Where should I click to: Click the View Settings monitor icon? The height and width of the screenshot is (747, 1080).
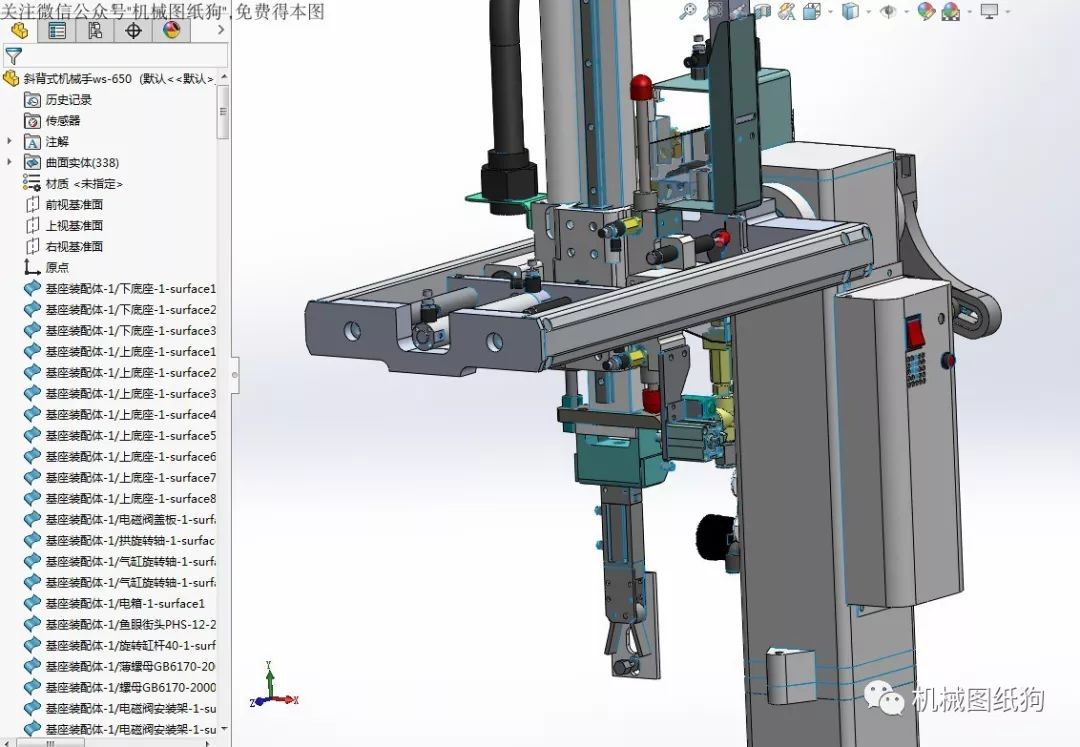tap(990, 11)
